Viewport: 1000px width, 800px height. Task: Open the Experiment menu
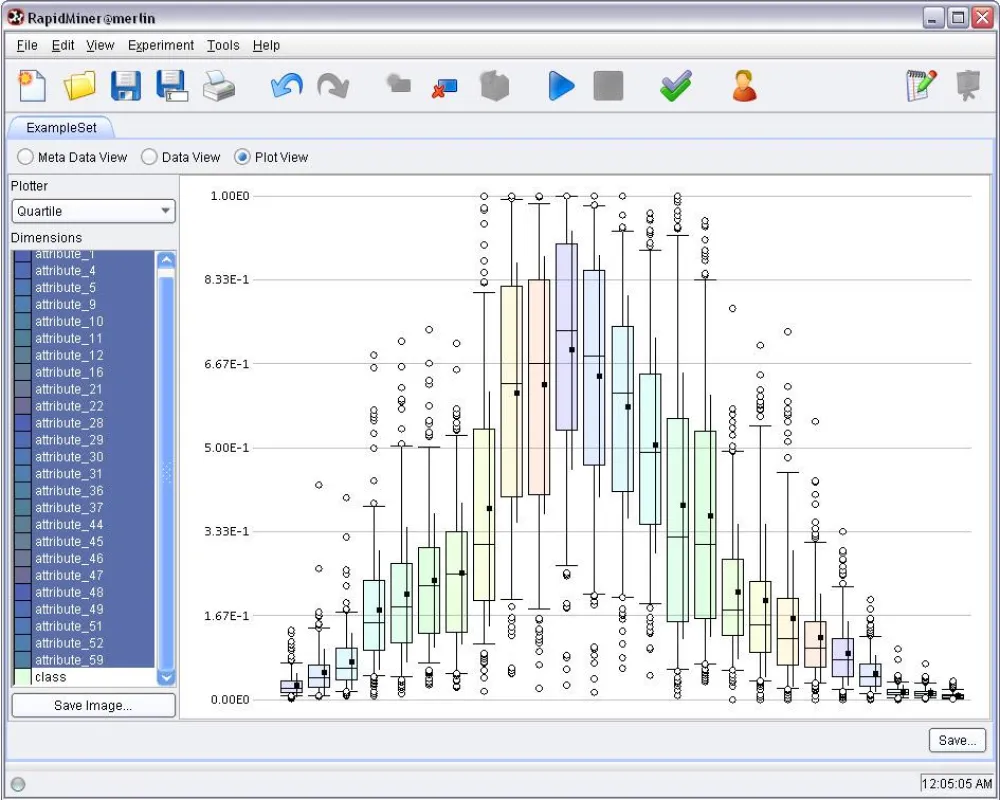coord(161,45)
